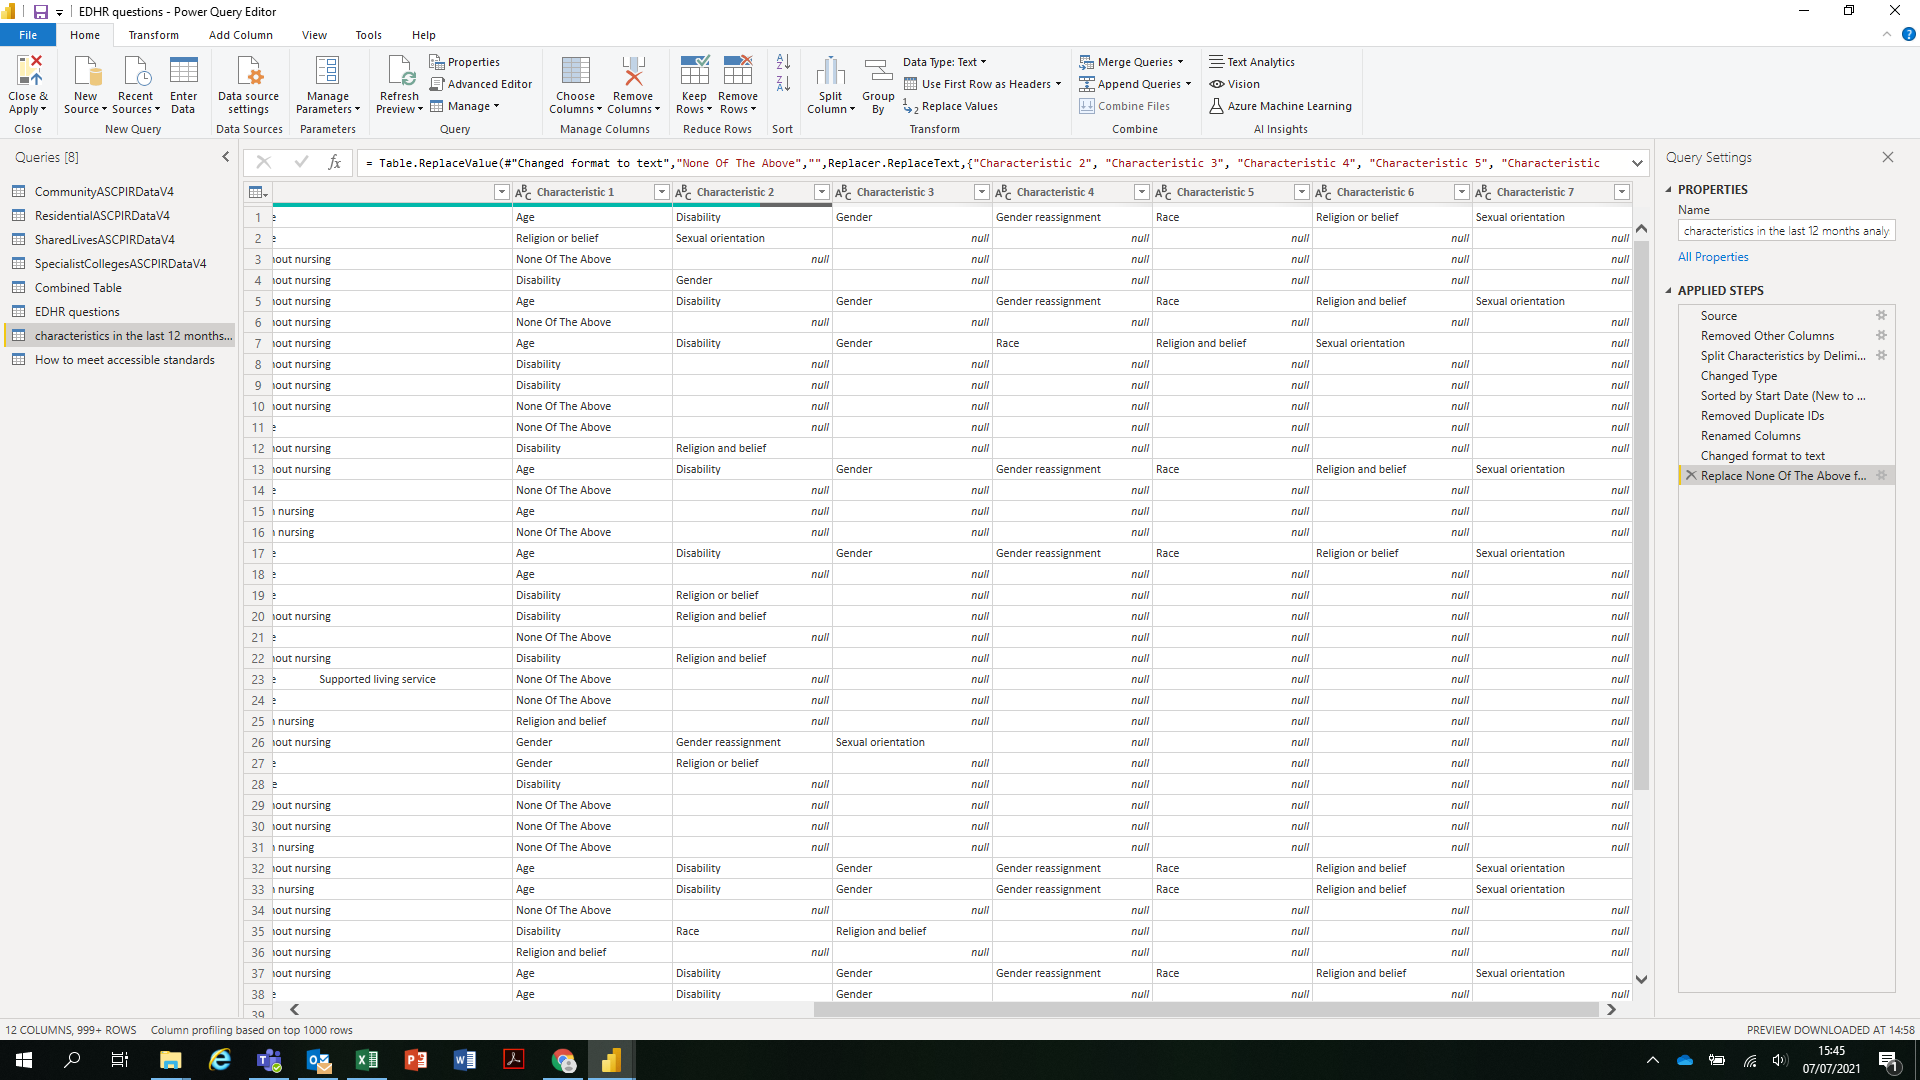Click the Enter Data icon
This screenshot has height=1080, width=1920.
183,70
